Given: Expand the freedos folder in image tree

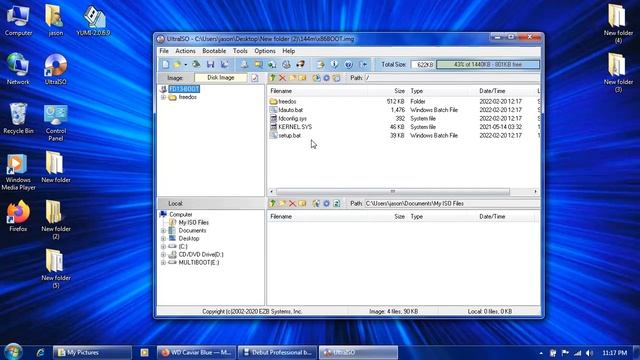Looking at the screenshot, I should [163, 98].
